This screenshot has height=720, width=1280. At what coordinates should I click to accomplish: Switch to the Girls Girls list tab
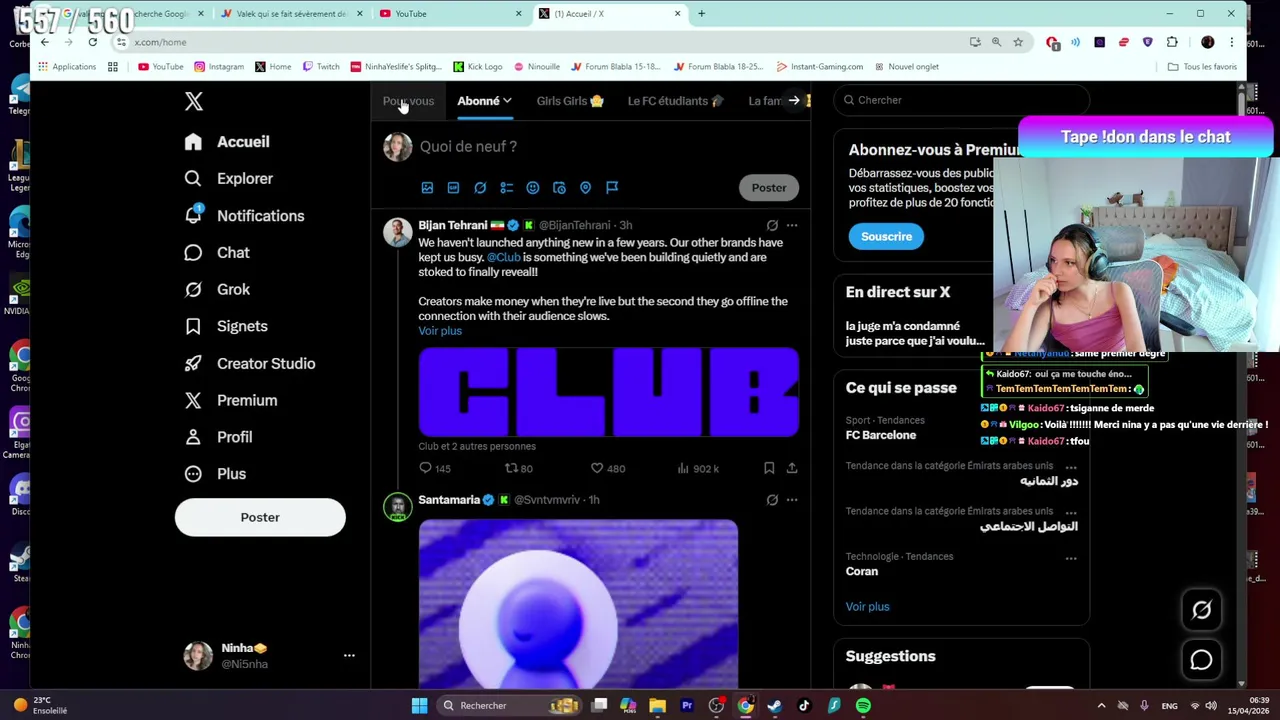(x=570, y=101)
